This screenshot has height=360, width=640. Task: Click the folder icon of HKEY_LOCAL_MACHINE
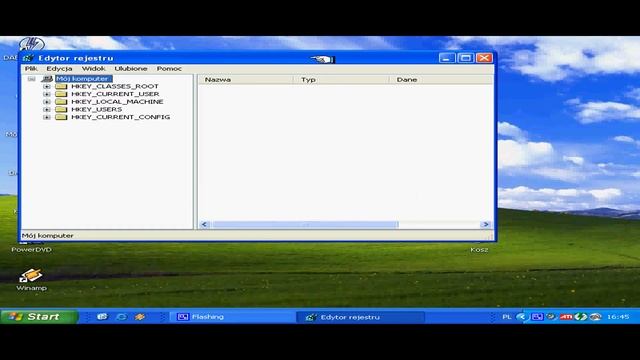point(61,102)
